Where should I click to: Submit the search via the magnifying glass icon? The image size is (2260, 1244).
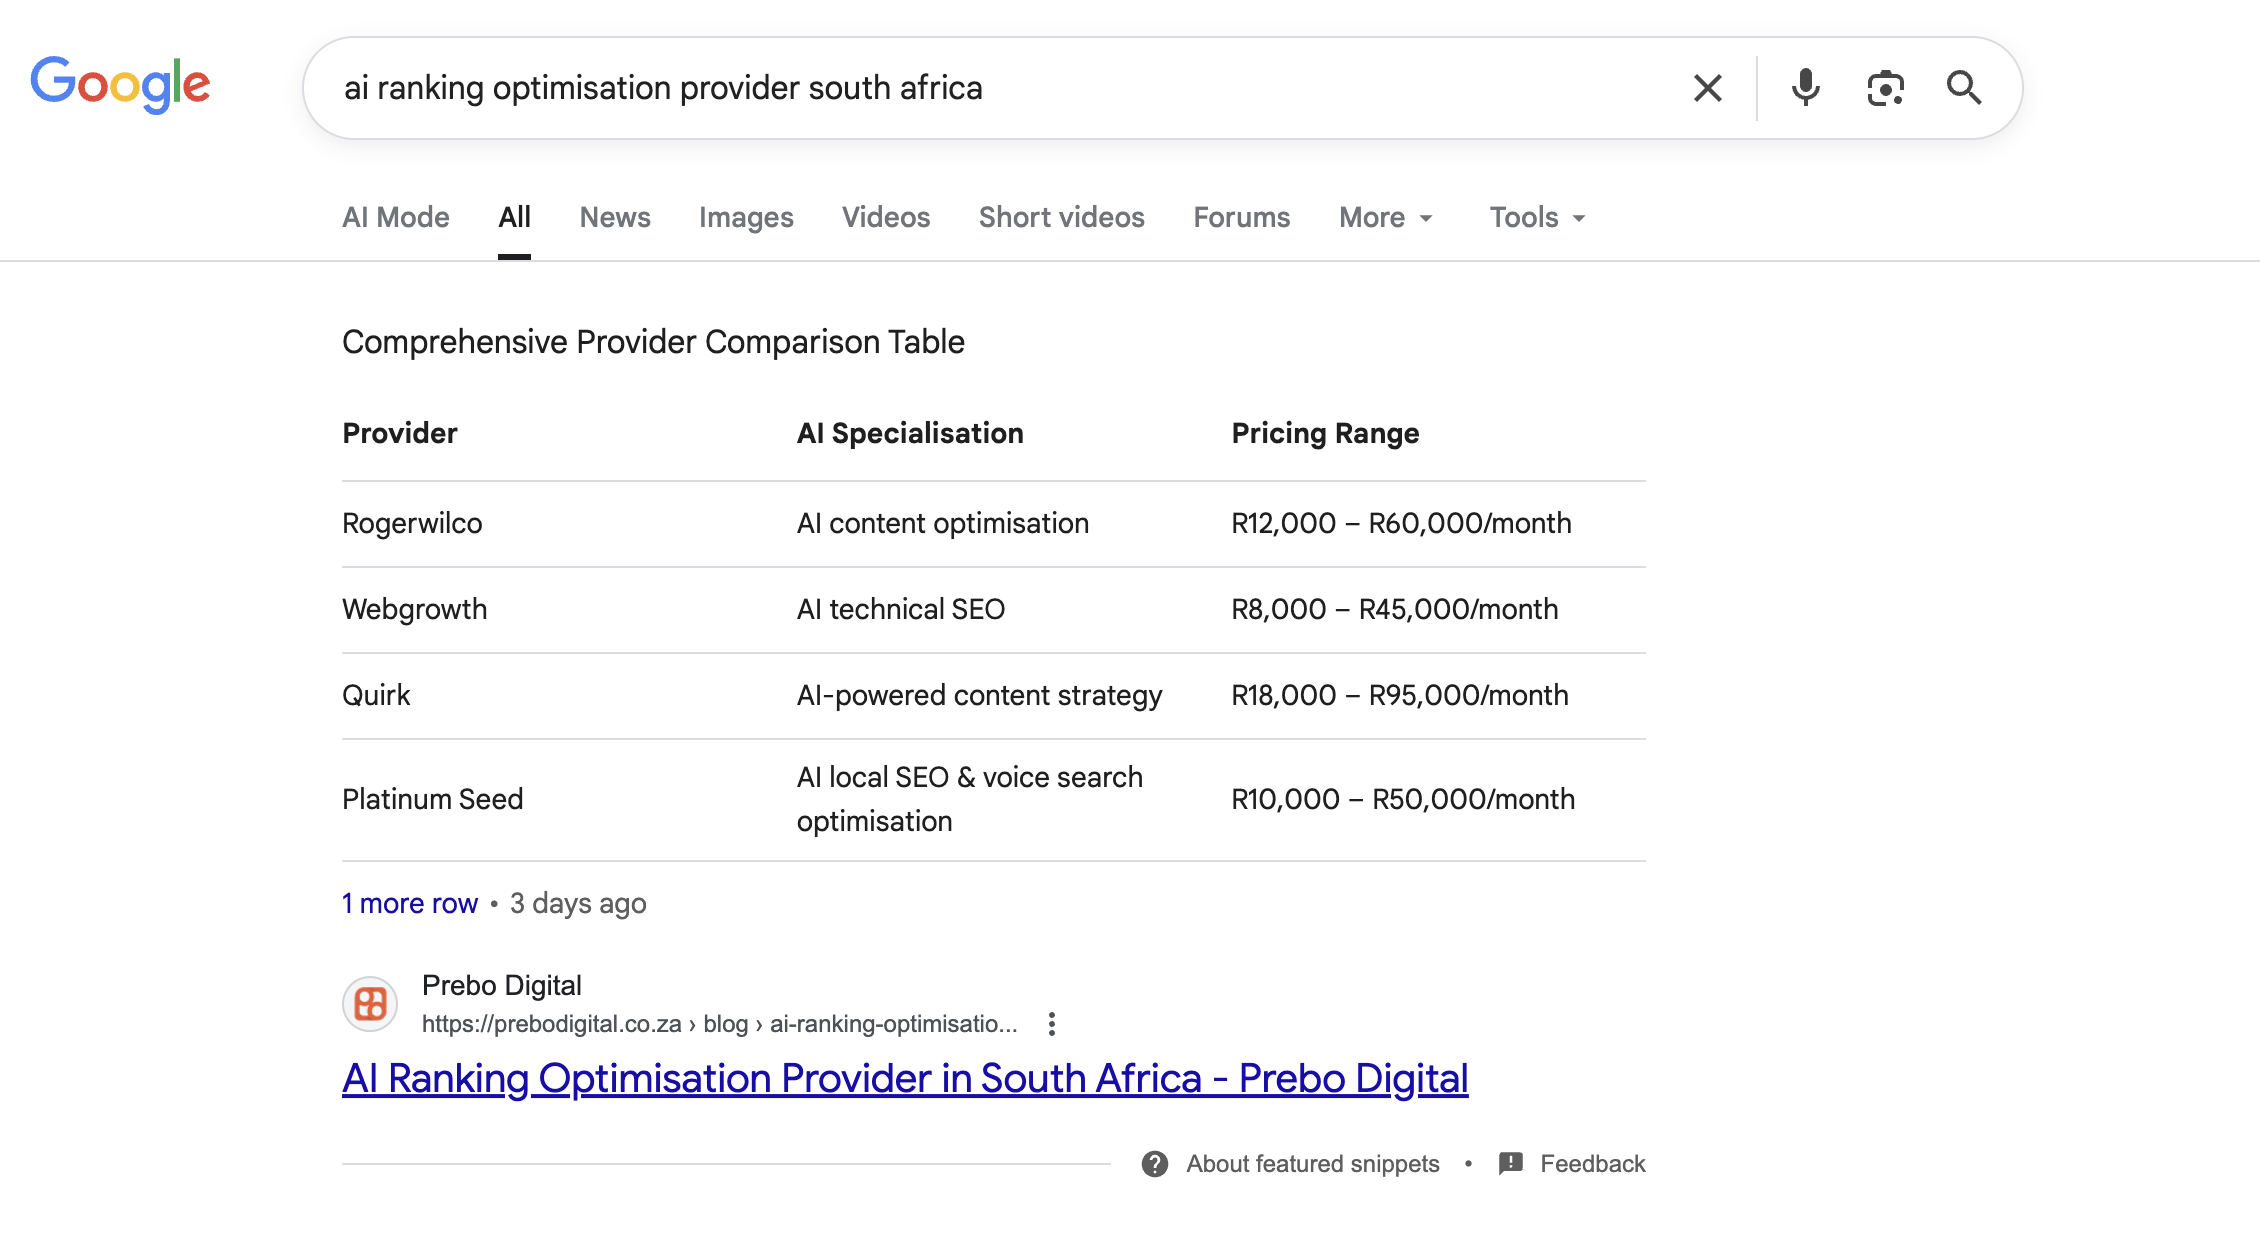point(1964,88)
